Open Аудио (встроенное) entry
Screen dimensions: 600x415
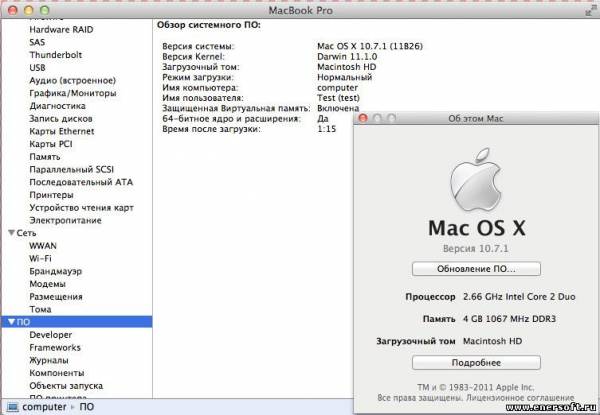coord(72,80)
